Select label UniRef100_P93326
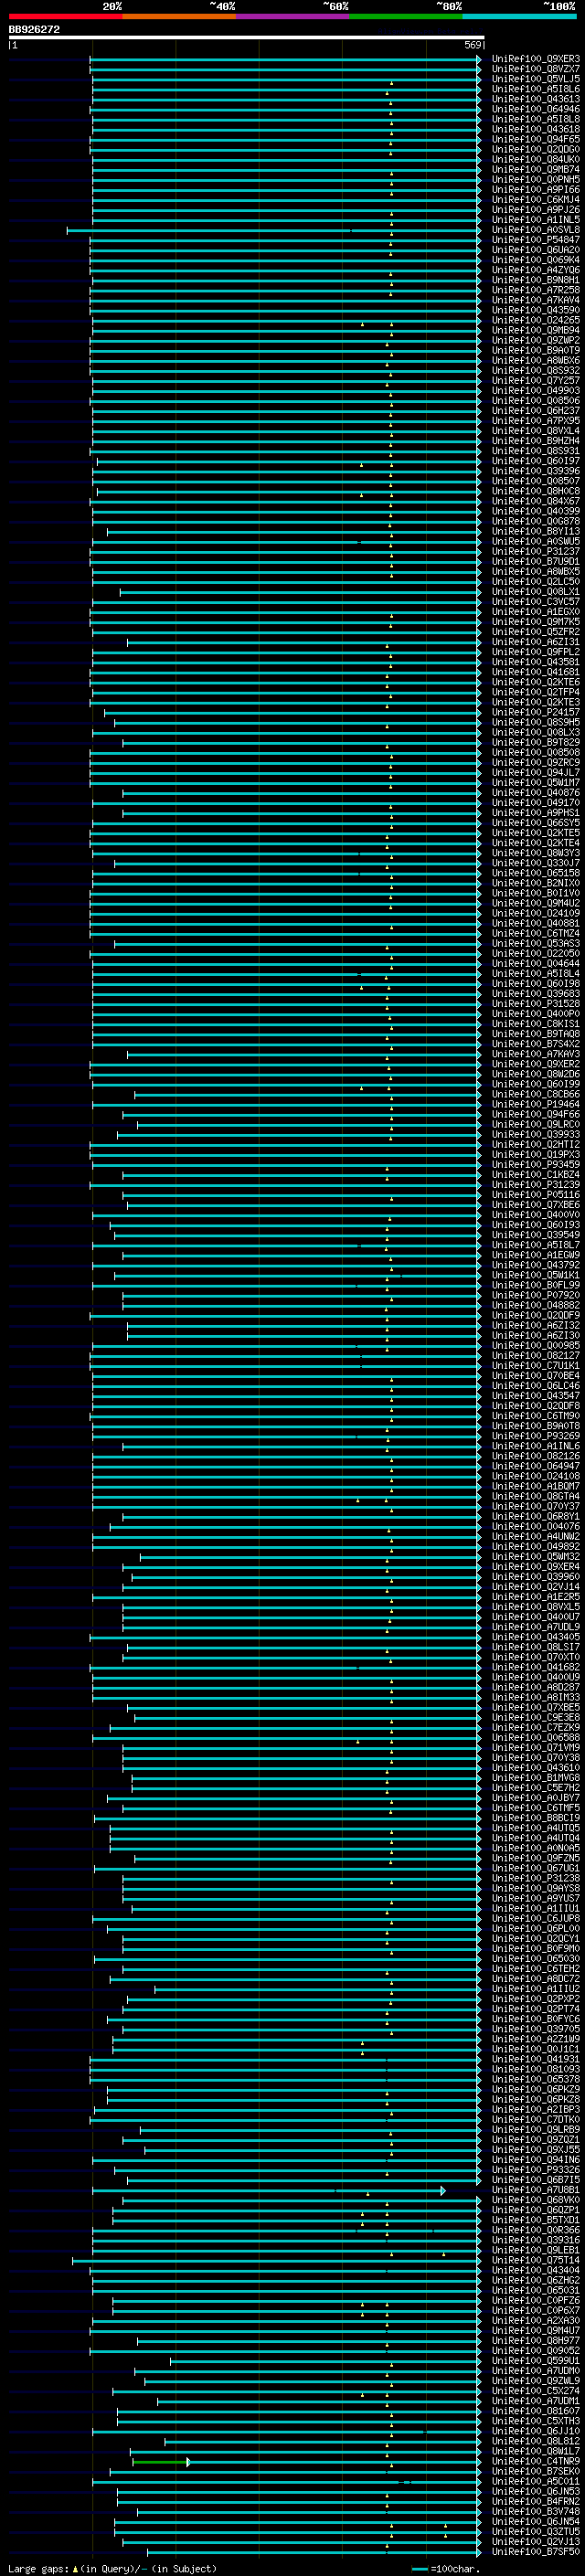The image size is (585, 2576). tap(535, 2171)
